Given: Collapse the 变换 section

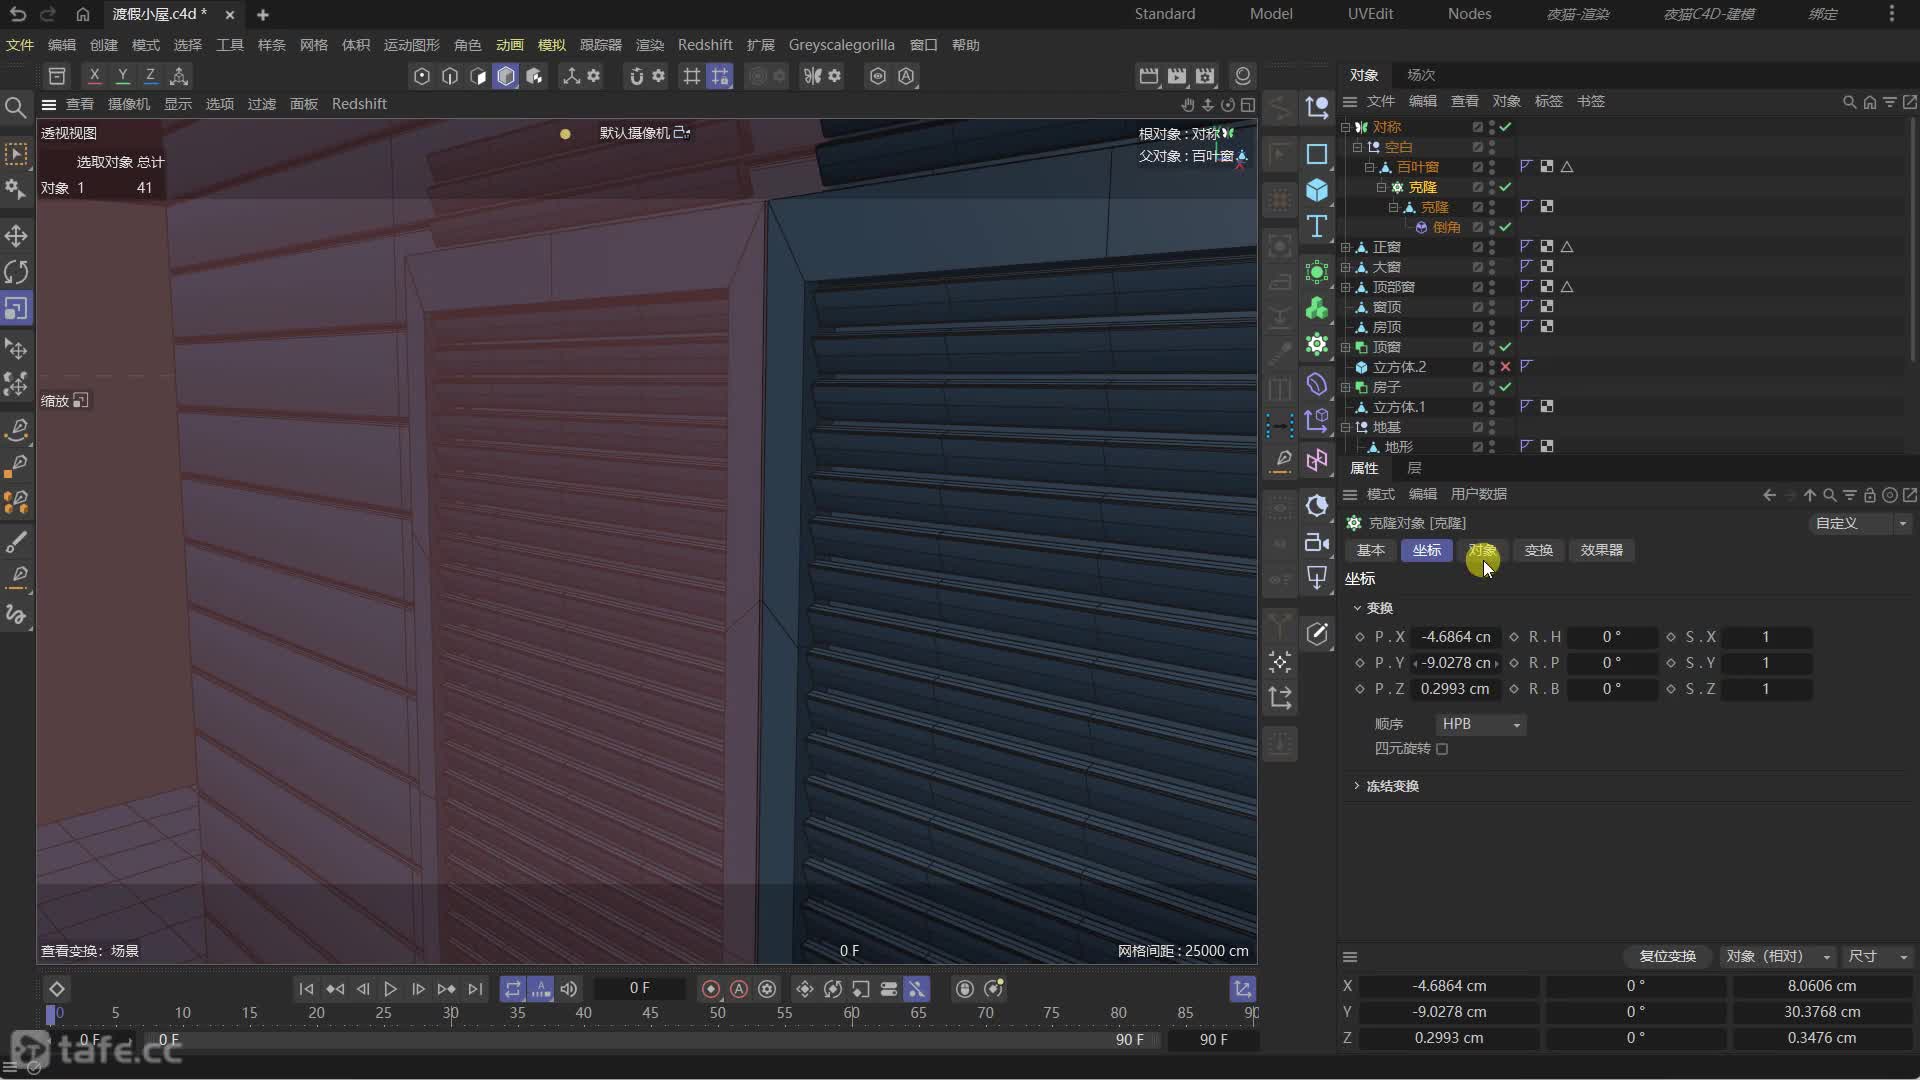Looking at the screenshot, I should pos(1357,608).
